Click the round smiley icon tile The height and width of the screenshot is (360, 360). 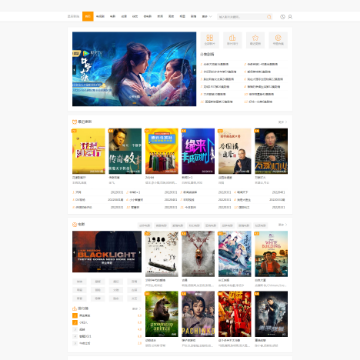click(x=278, y=40)
